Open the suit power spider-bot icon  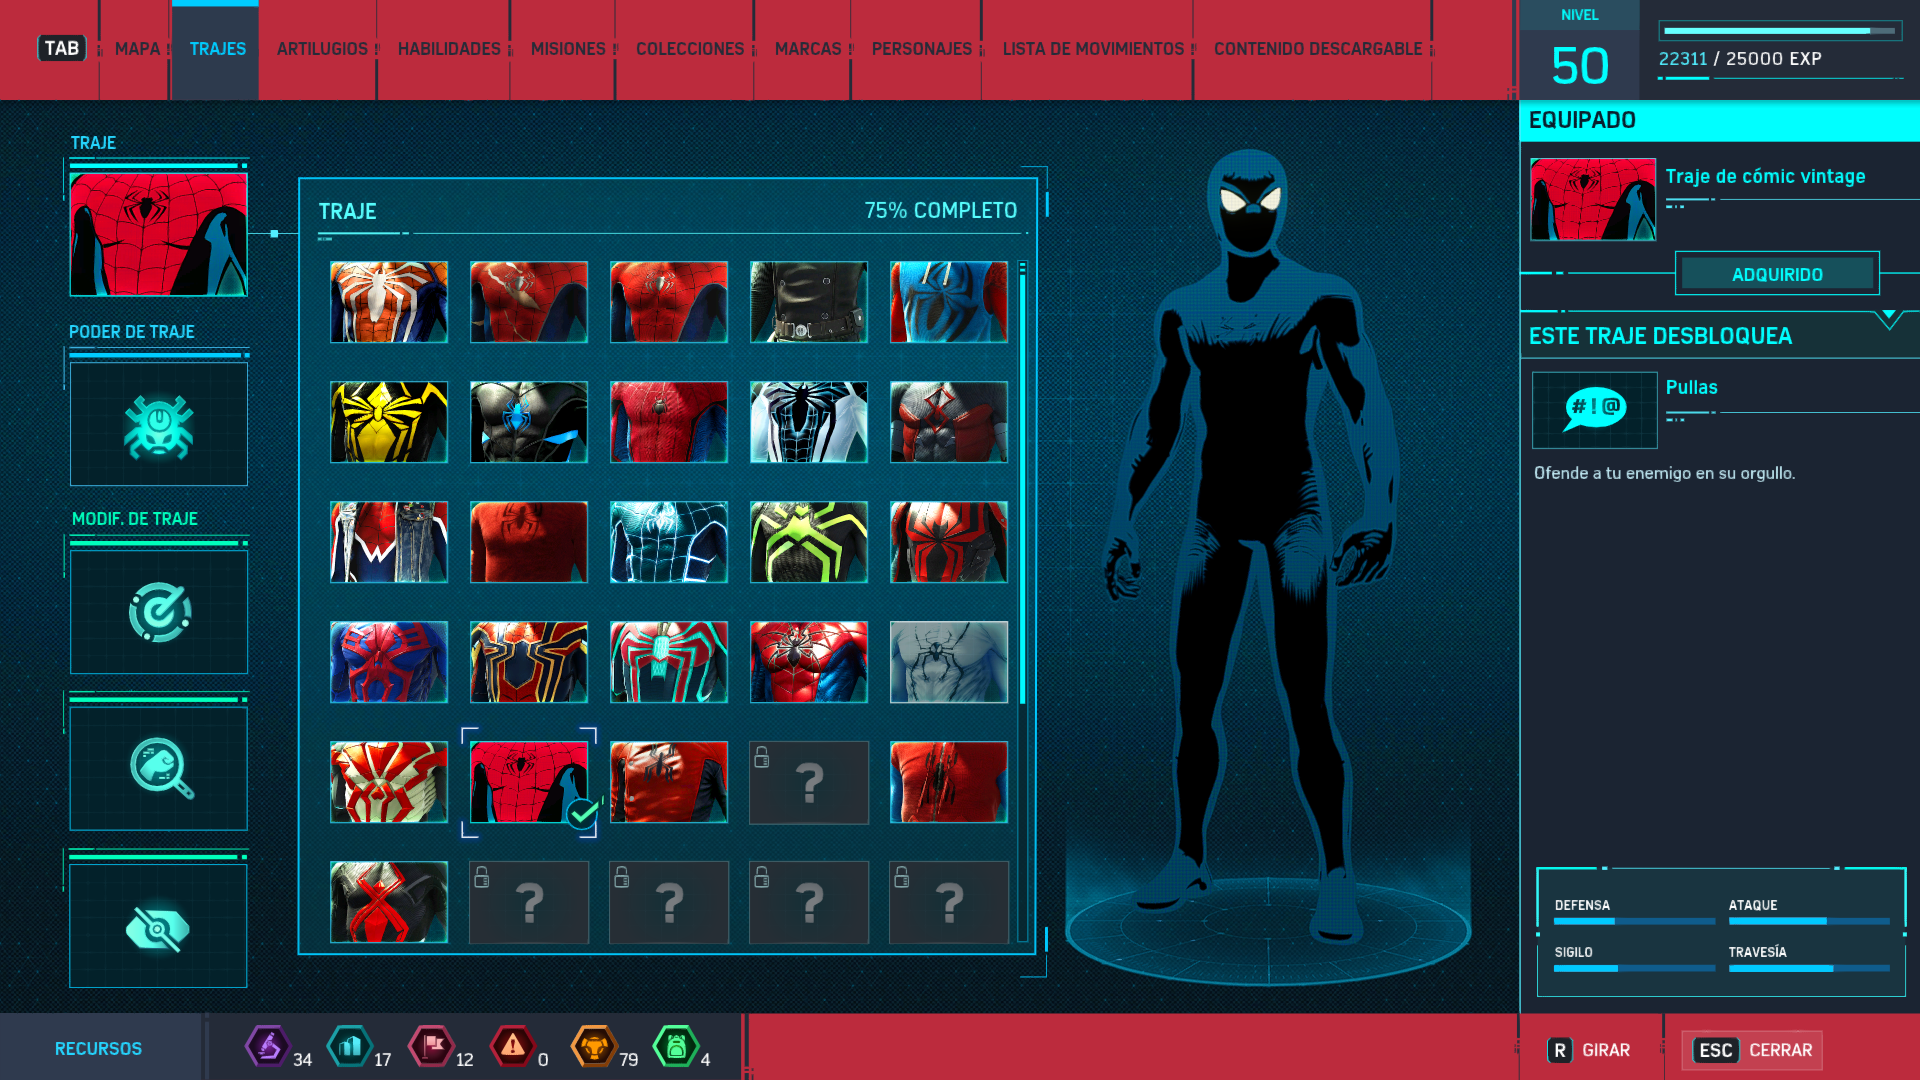(159, 425)
